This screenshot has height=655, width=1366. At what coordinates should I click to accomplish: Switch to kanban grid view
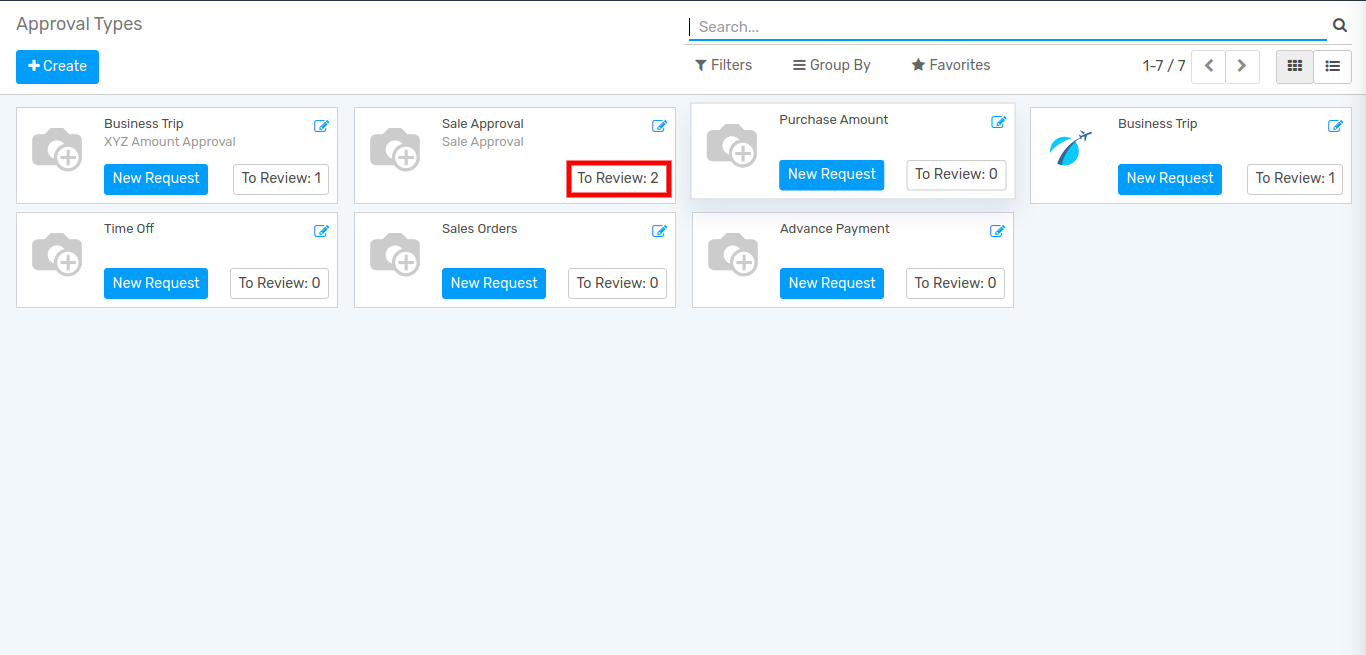point(1295,66)
